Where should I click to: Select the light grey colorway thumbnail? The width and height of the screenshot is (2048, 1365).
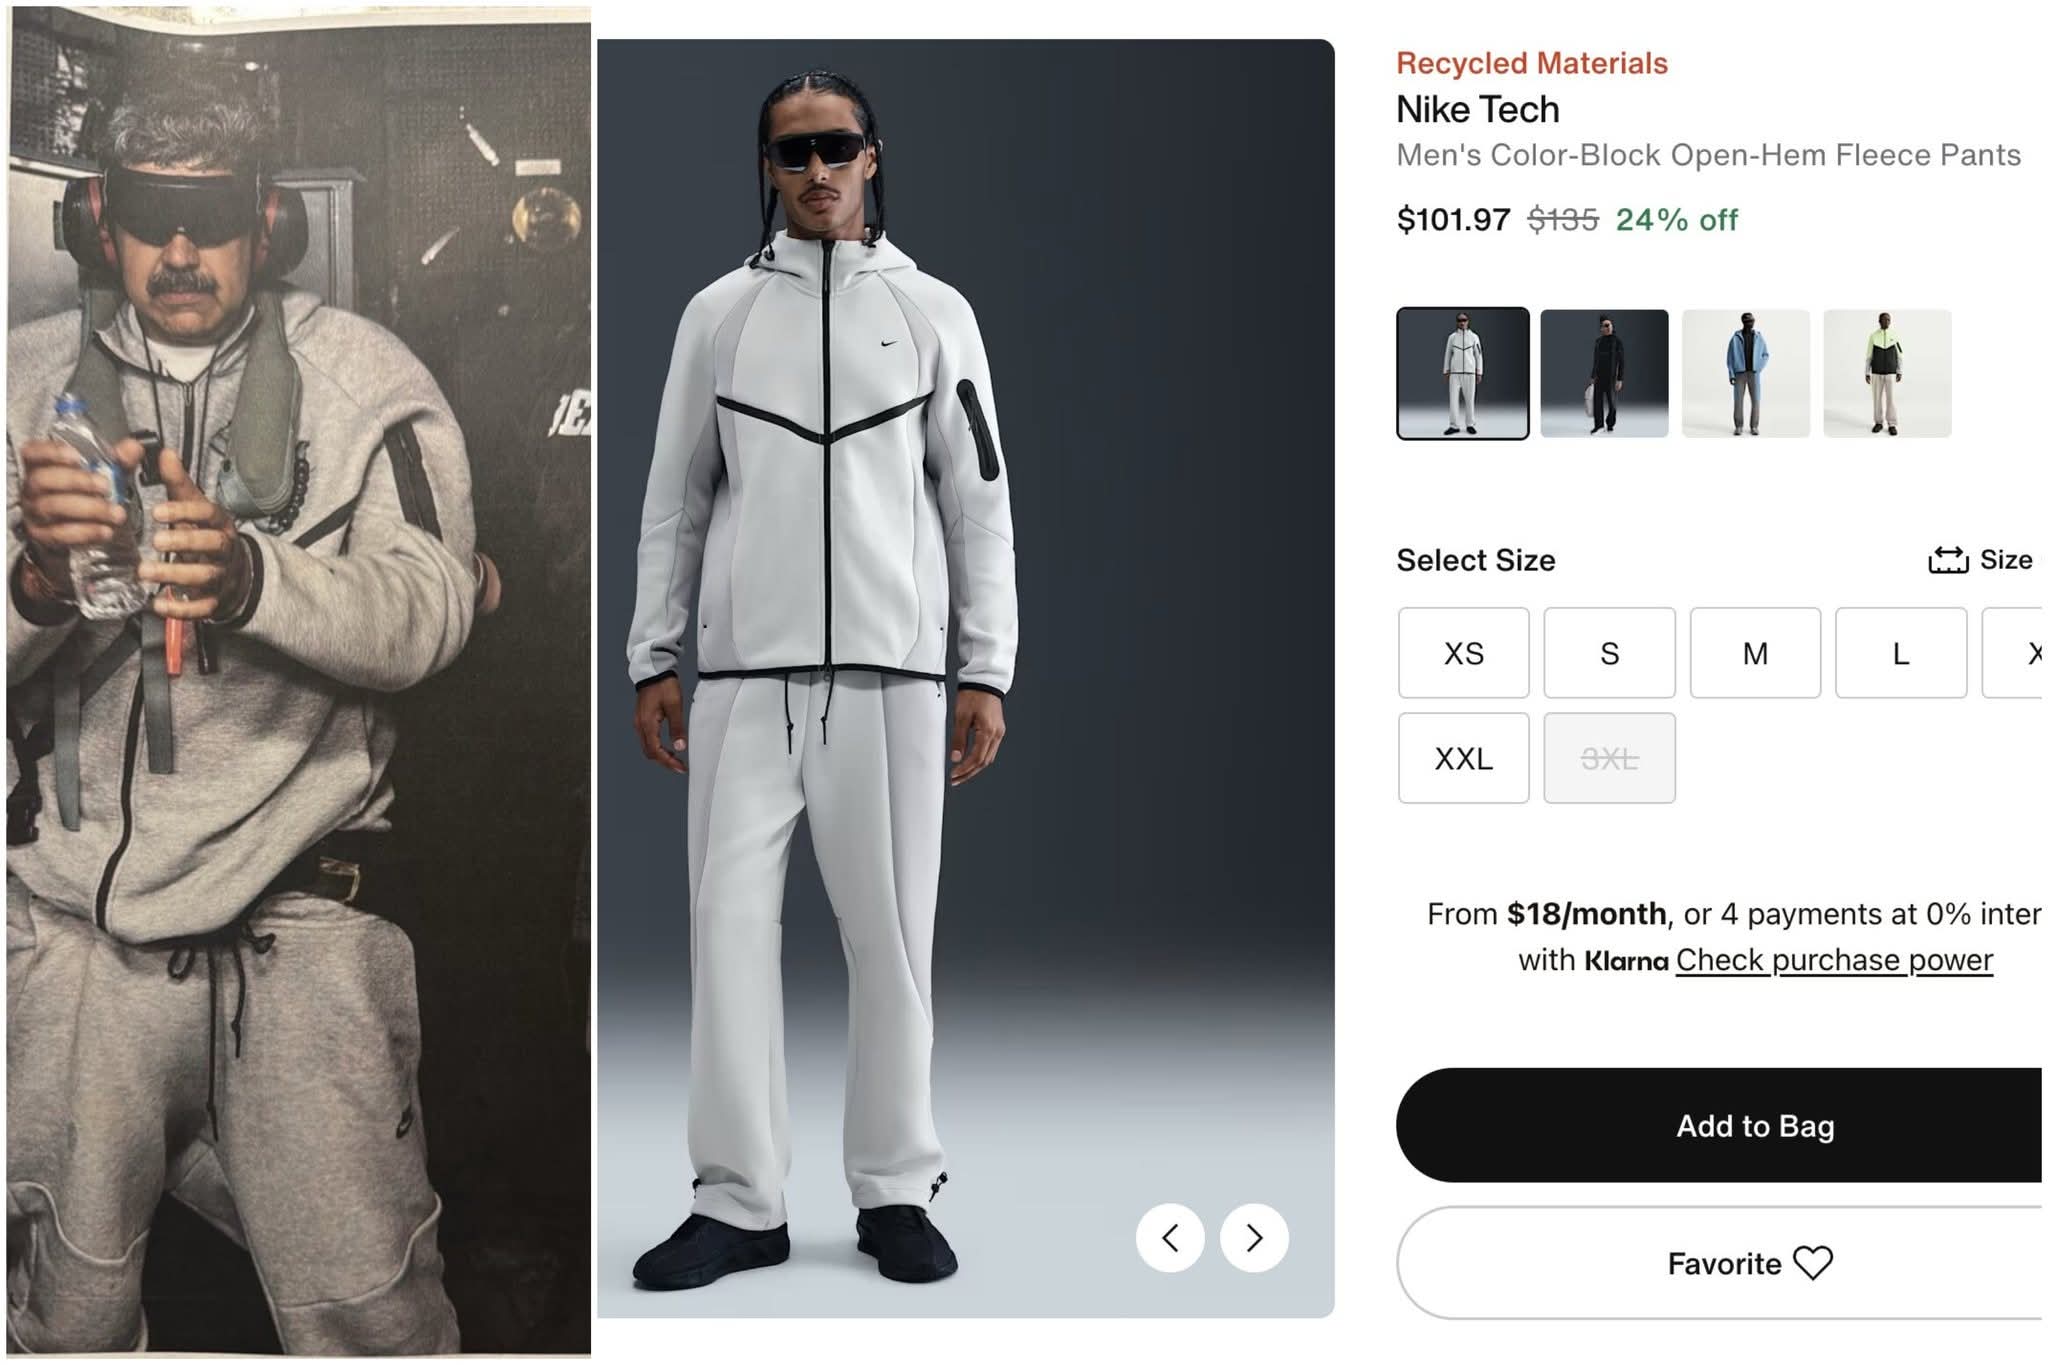[1462, 373]
